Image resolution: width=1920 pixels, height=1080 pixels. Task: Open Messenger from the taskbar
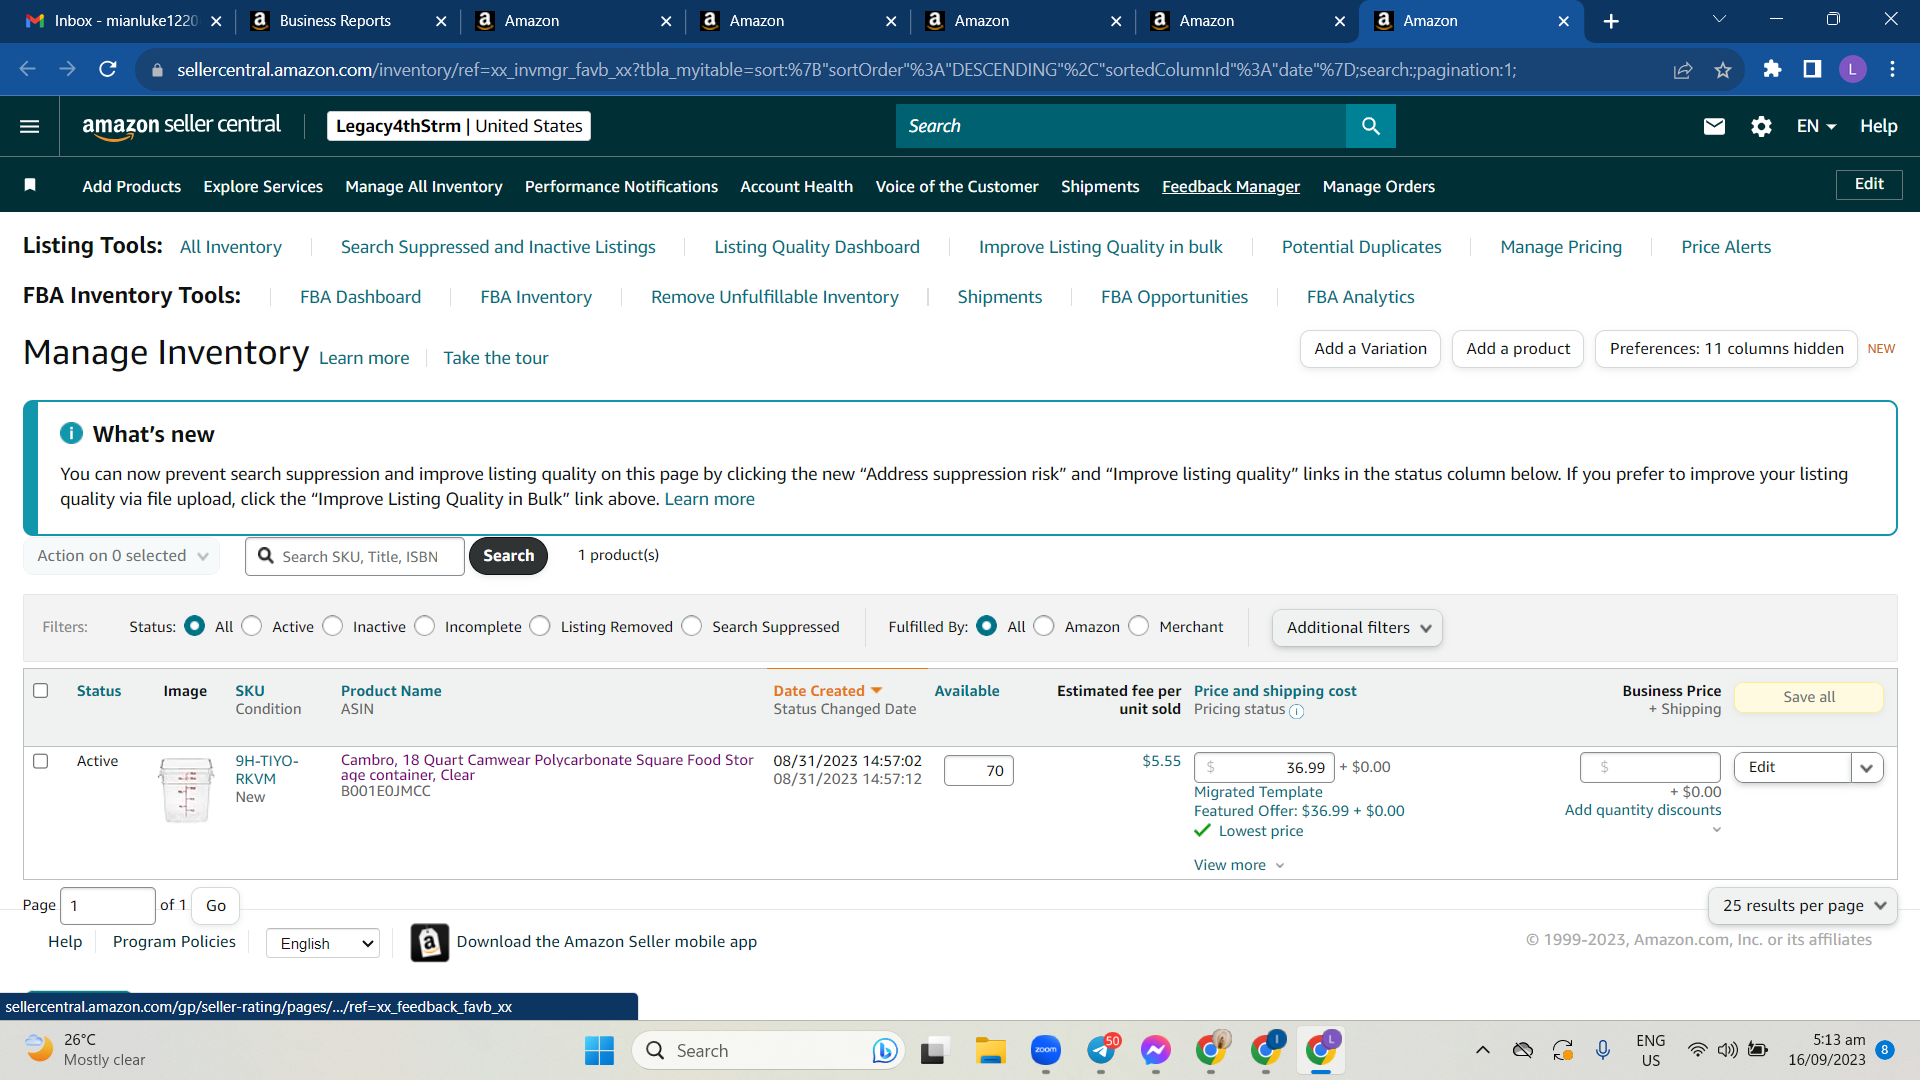point(1155,1050)
